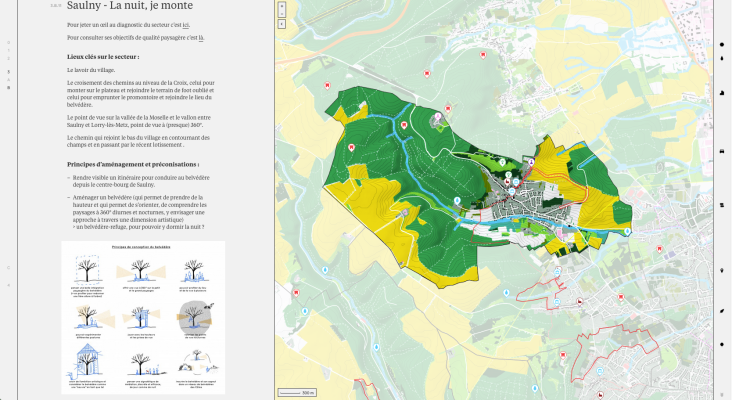732x400 pixels.
Task: Click the red marker at map's top center
Action: pyautogui.click(x=427, y=73)
